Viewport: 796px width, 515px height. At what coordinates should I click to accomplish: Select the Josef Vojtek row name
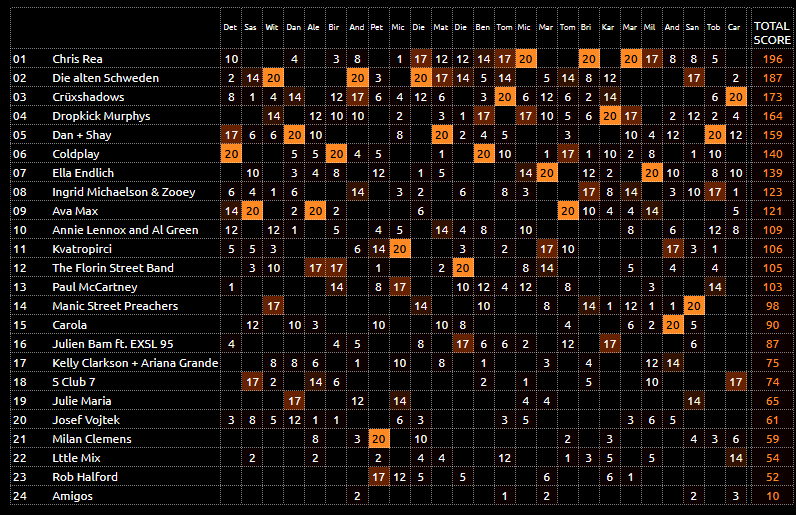tap(86, 420)
